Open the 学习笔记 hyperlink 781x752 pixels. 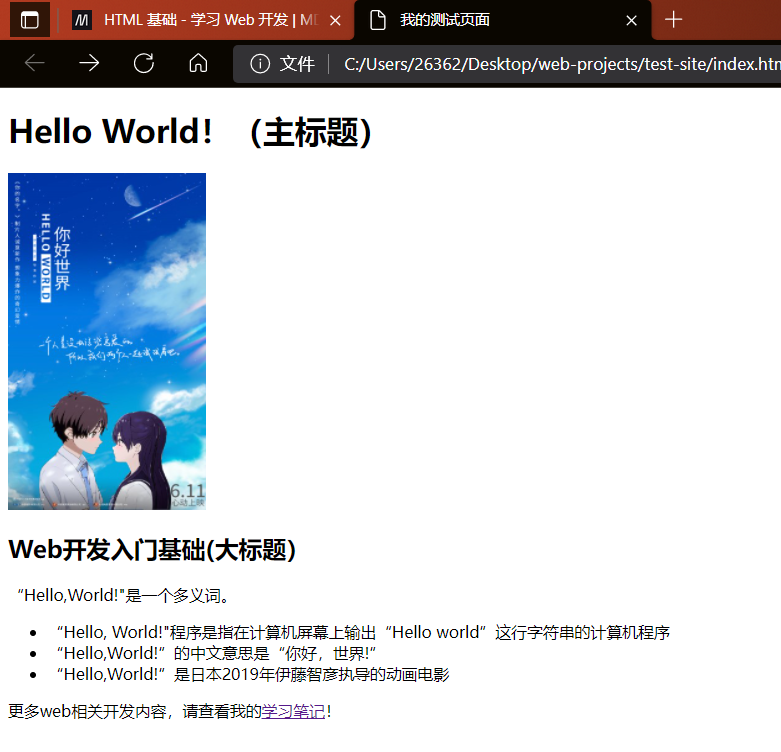293,711
